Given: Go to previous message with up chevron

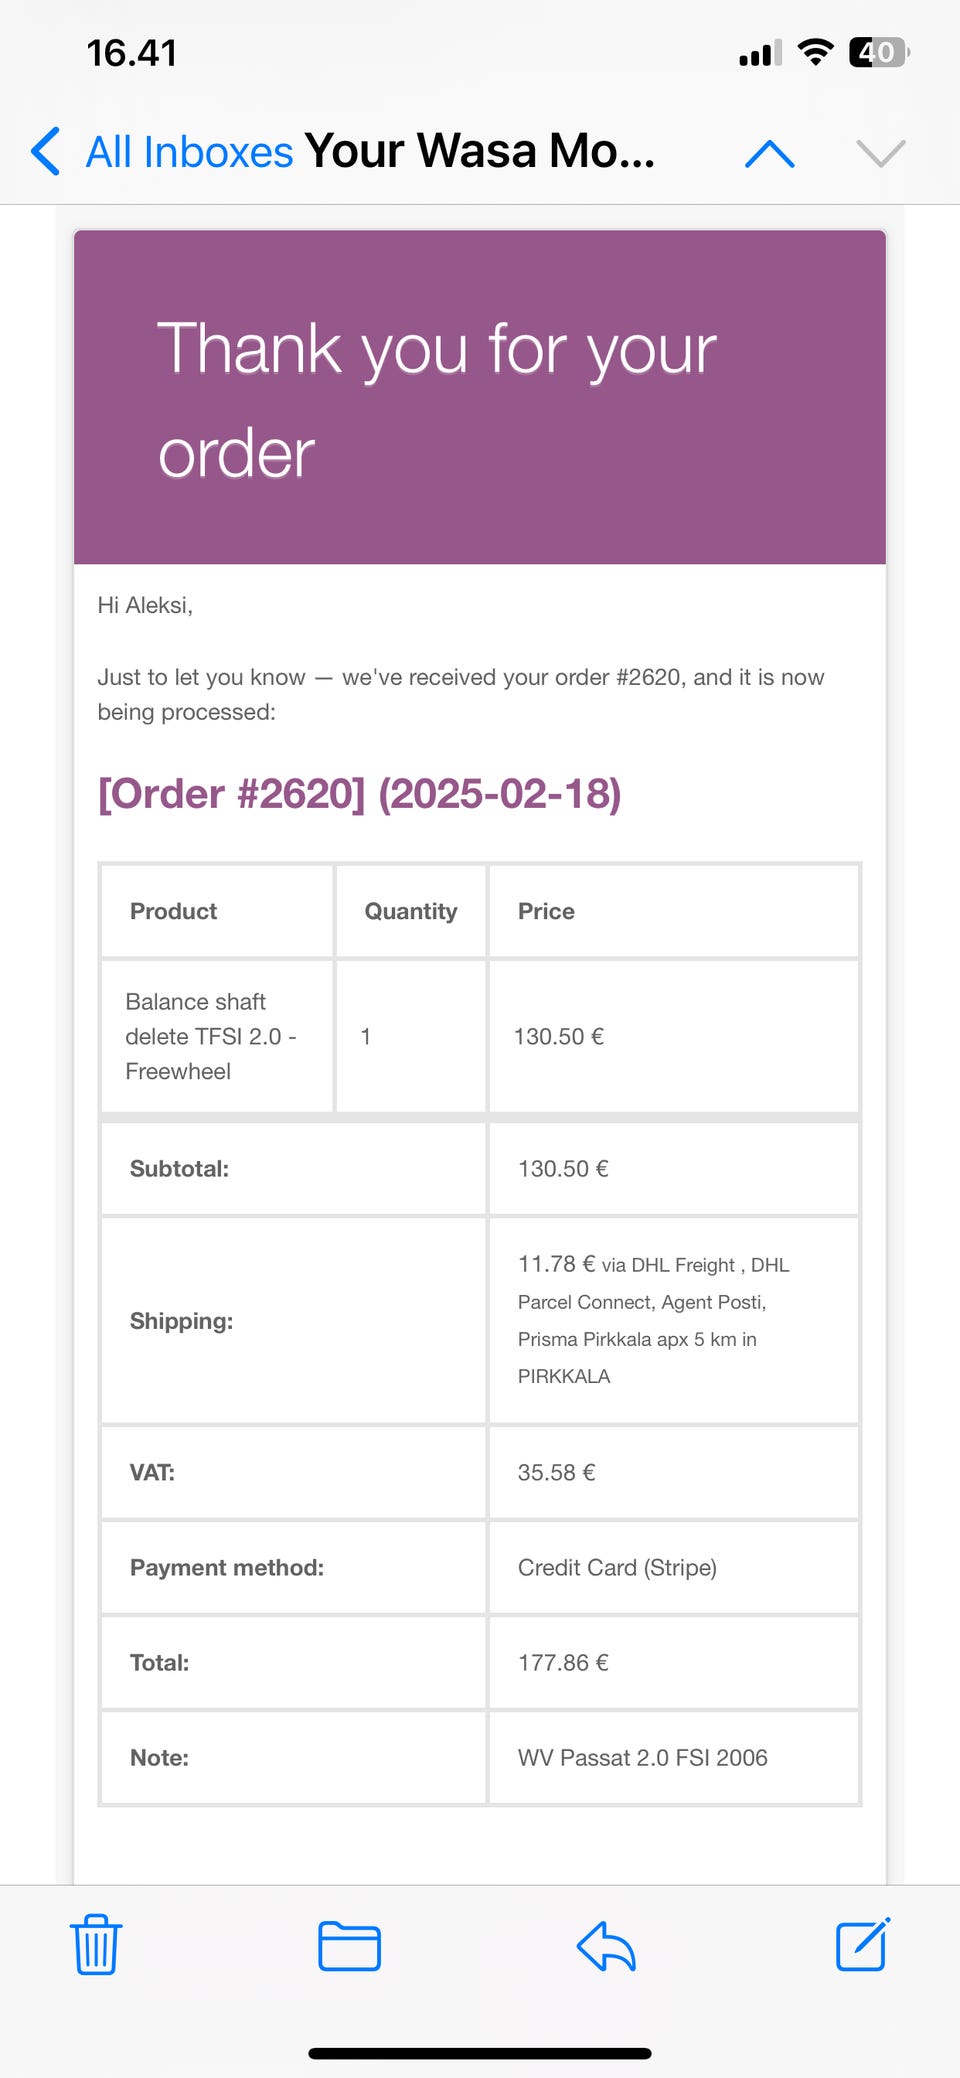Looking at the screenshot, I should point(770,153).
